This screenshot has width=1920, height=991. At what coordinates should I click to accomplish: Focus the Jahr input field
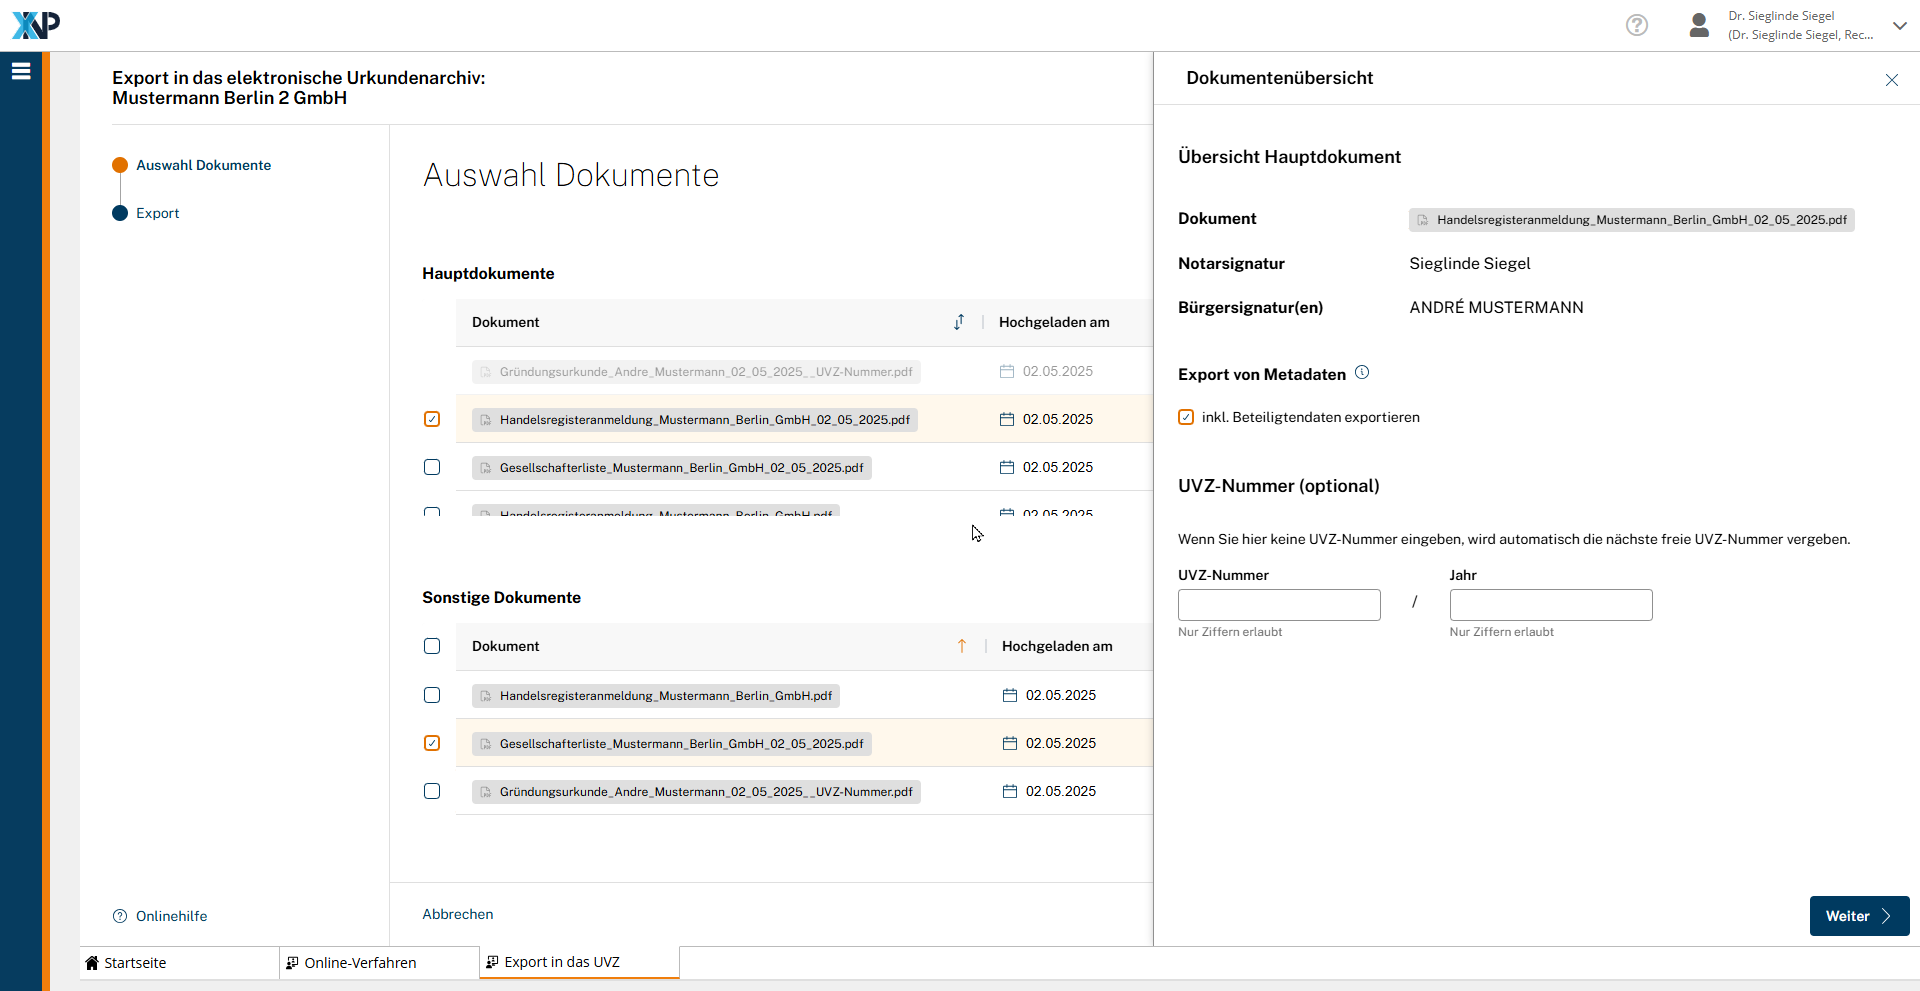pos(1550,605)
